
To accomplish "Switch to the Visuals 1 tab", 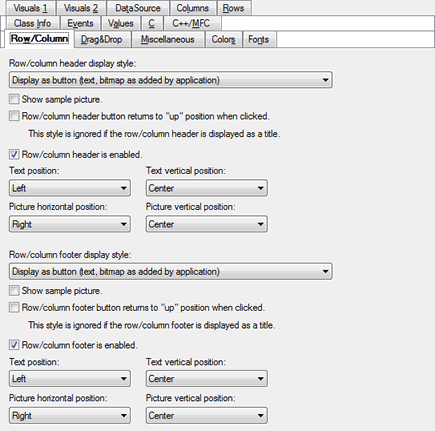I will tap(31, 8).
